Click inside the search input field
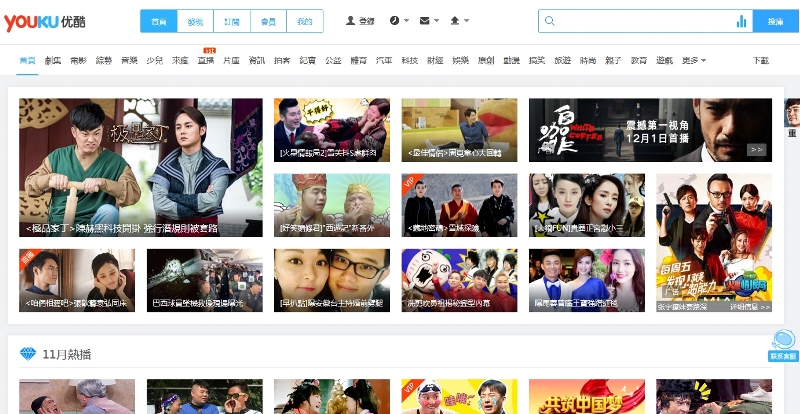Screen dimensions: 800x414 (640, 21)
